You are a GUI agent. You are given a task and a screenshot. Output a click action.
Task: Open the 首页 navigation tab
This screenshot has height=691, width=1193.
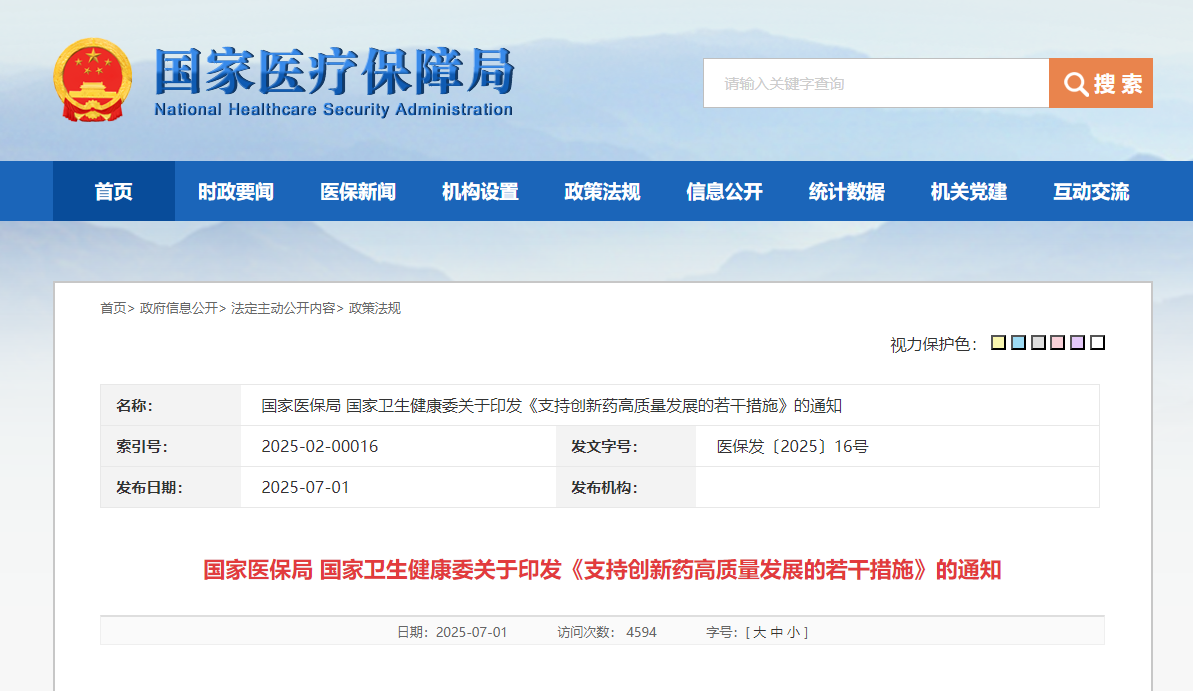pyautogui.click(x=114, y=191)
